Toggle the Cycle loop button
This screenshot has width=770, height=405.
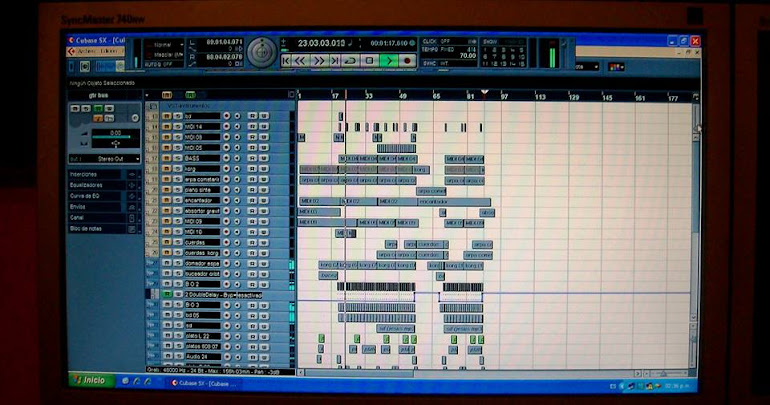point(351,61)
